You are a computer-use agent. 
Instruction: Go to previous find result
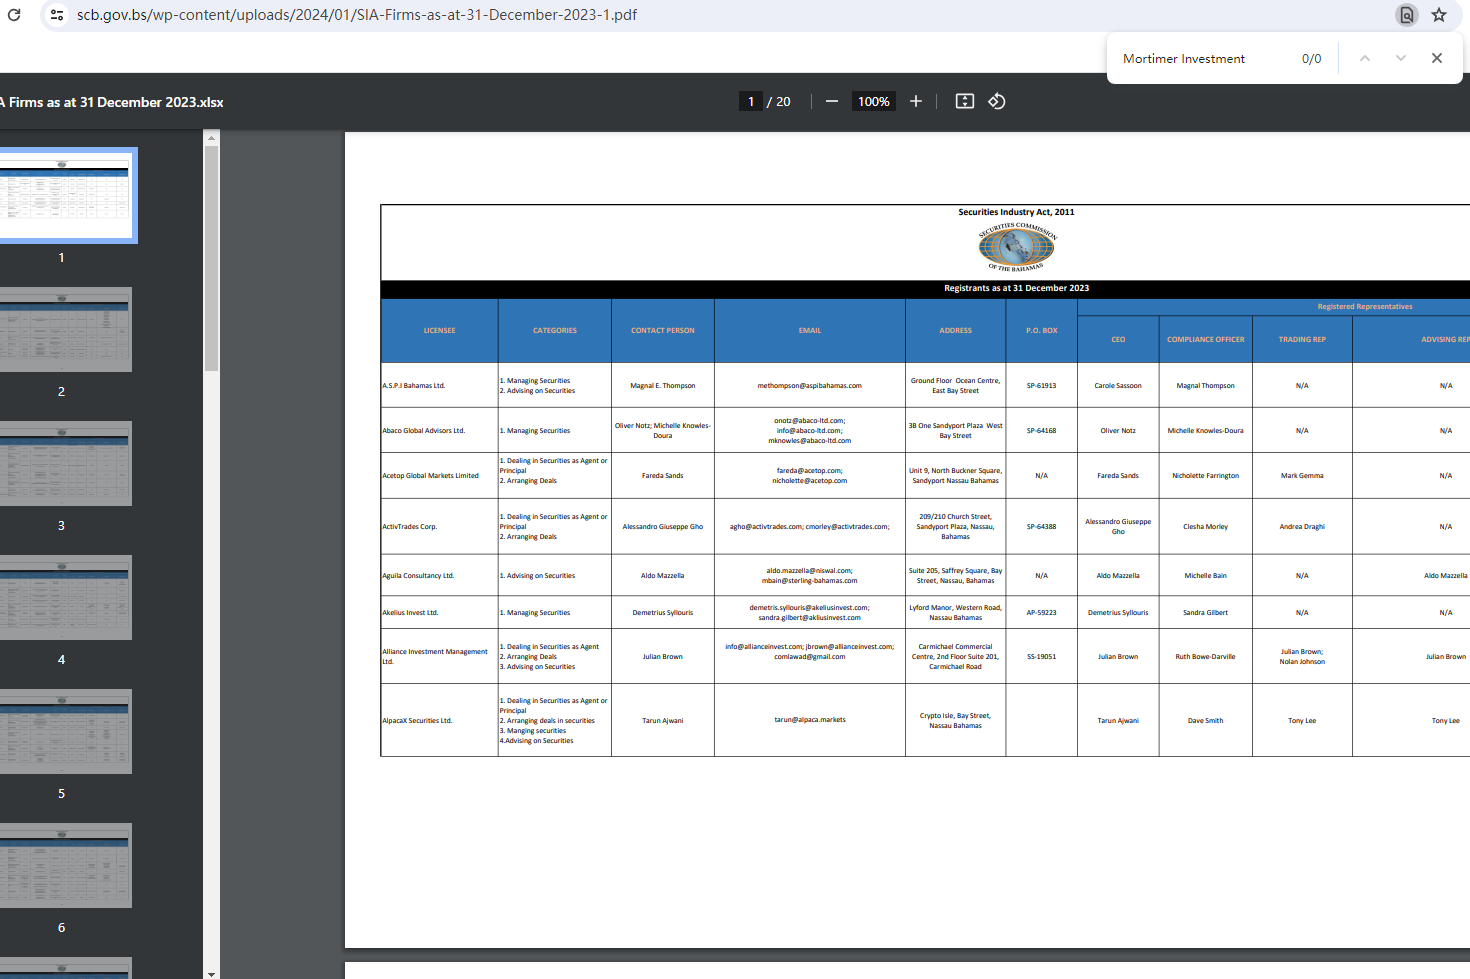pos(1365,58)
